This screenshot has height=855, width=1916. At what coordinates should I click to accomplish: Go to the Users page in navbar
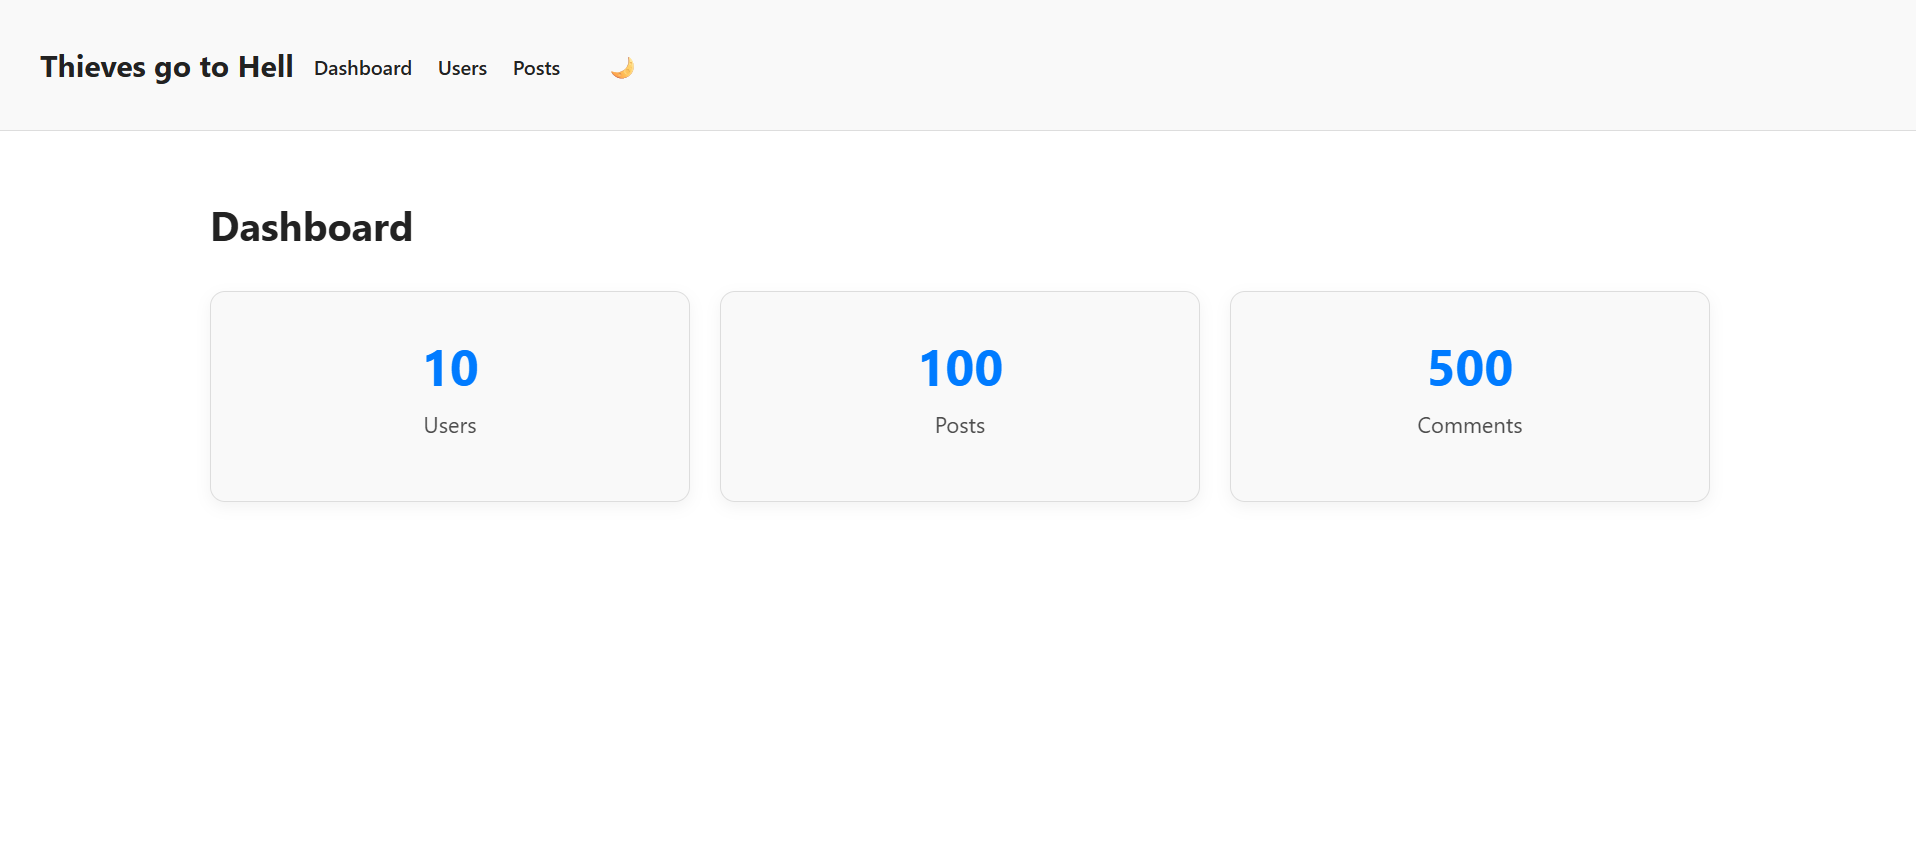(462, 68)
